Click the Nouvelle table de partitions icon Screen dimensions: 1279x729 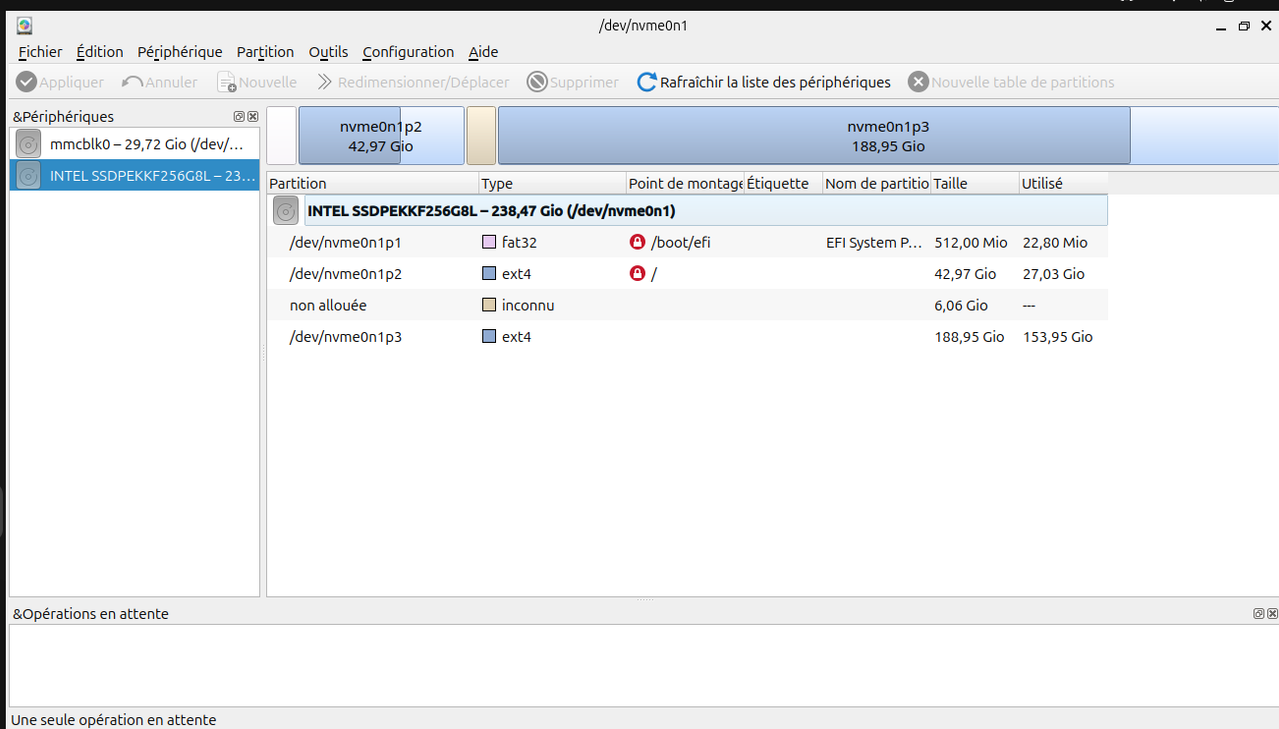coord(918,82)
